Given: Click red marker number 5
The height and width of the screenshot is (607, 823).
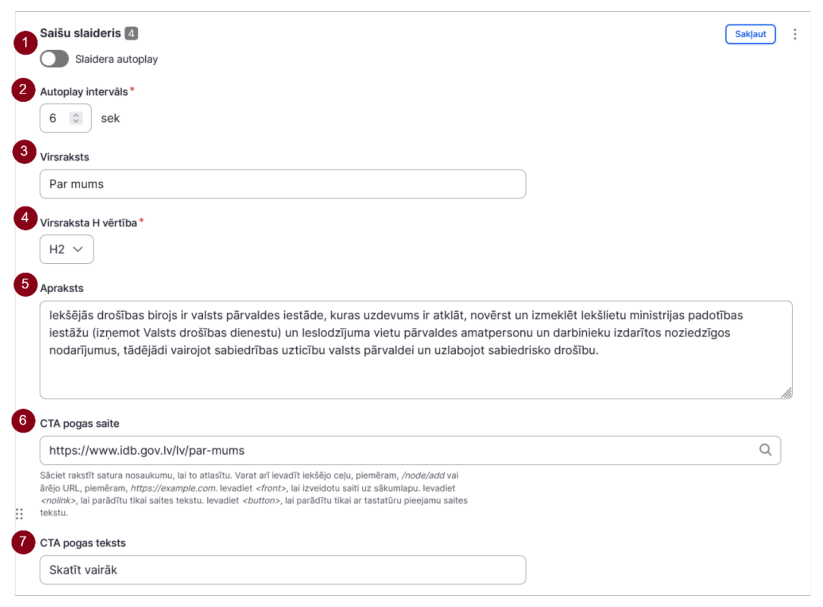Looking at the screenshot, I should coord(25,285).
